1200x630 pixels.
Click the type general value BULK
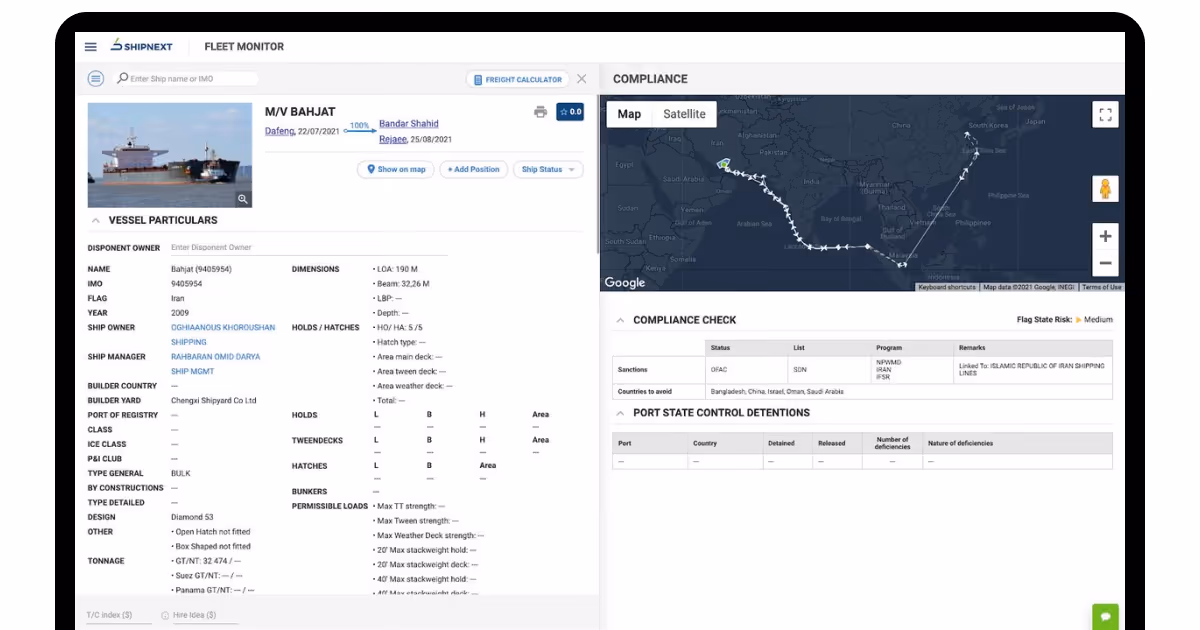point(181,473)
